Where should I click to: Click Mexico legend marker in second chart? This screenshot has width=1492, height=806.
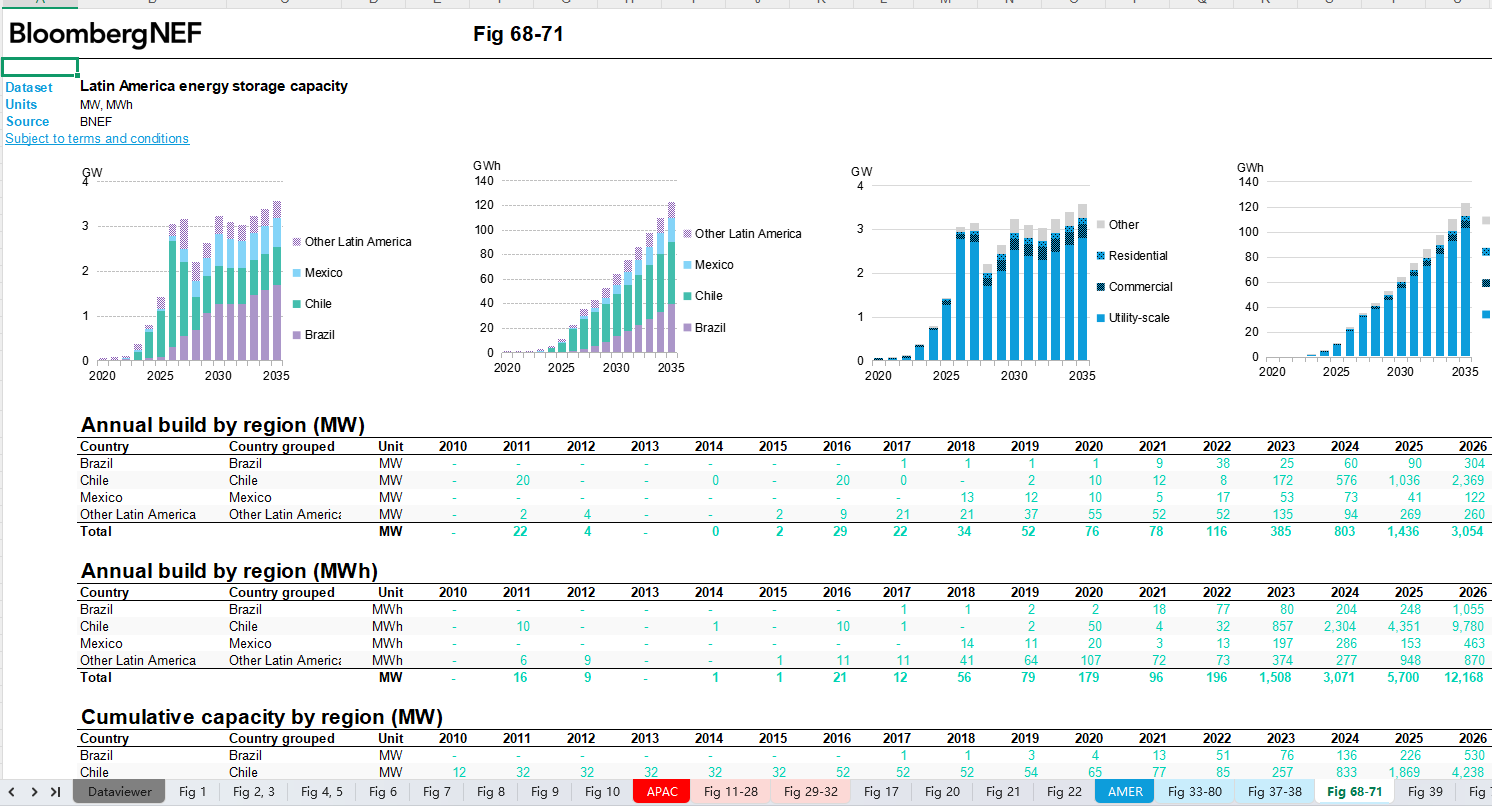coord(686,265)
